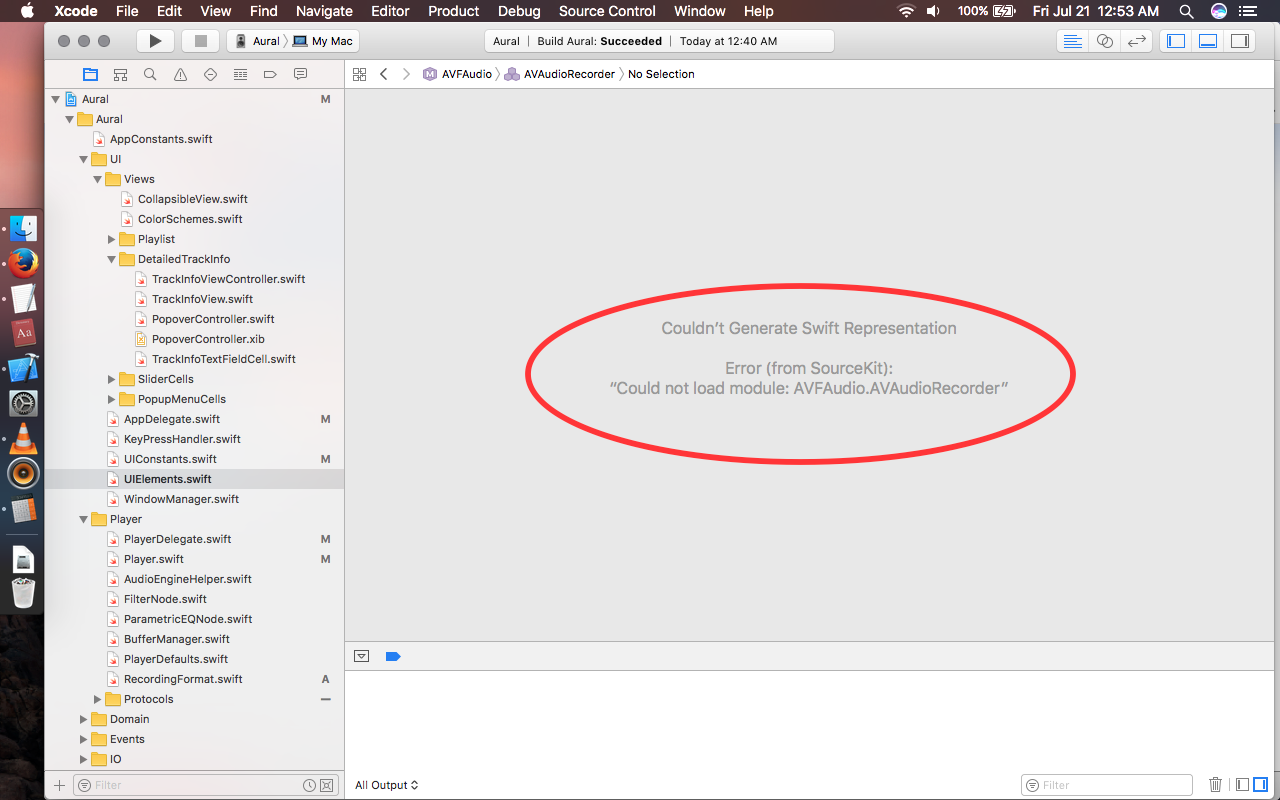Toggle breakpoints activation in debug bar
1280x800 pixels.
tap(393, 656)
